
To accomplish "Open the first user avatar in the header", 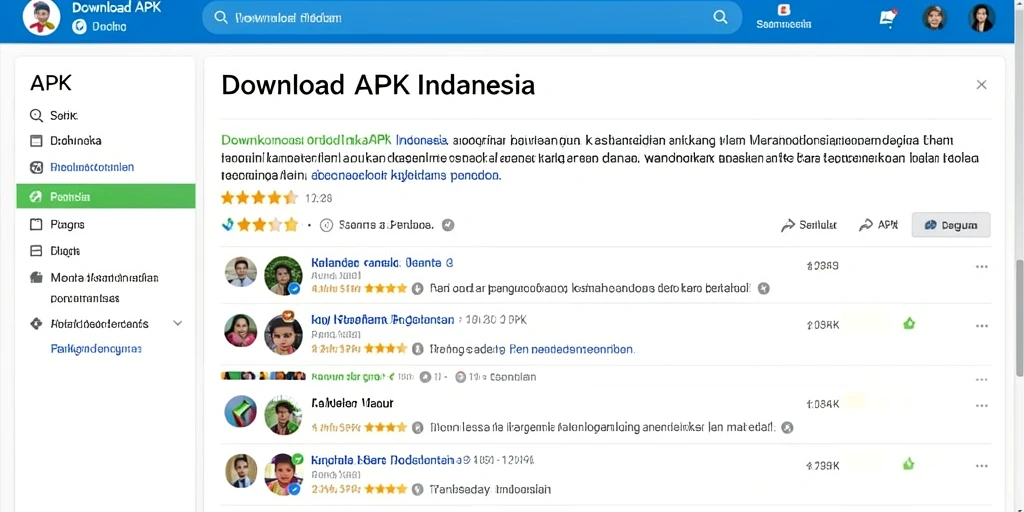I will click(935, 18).
